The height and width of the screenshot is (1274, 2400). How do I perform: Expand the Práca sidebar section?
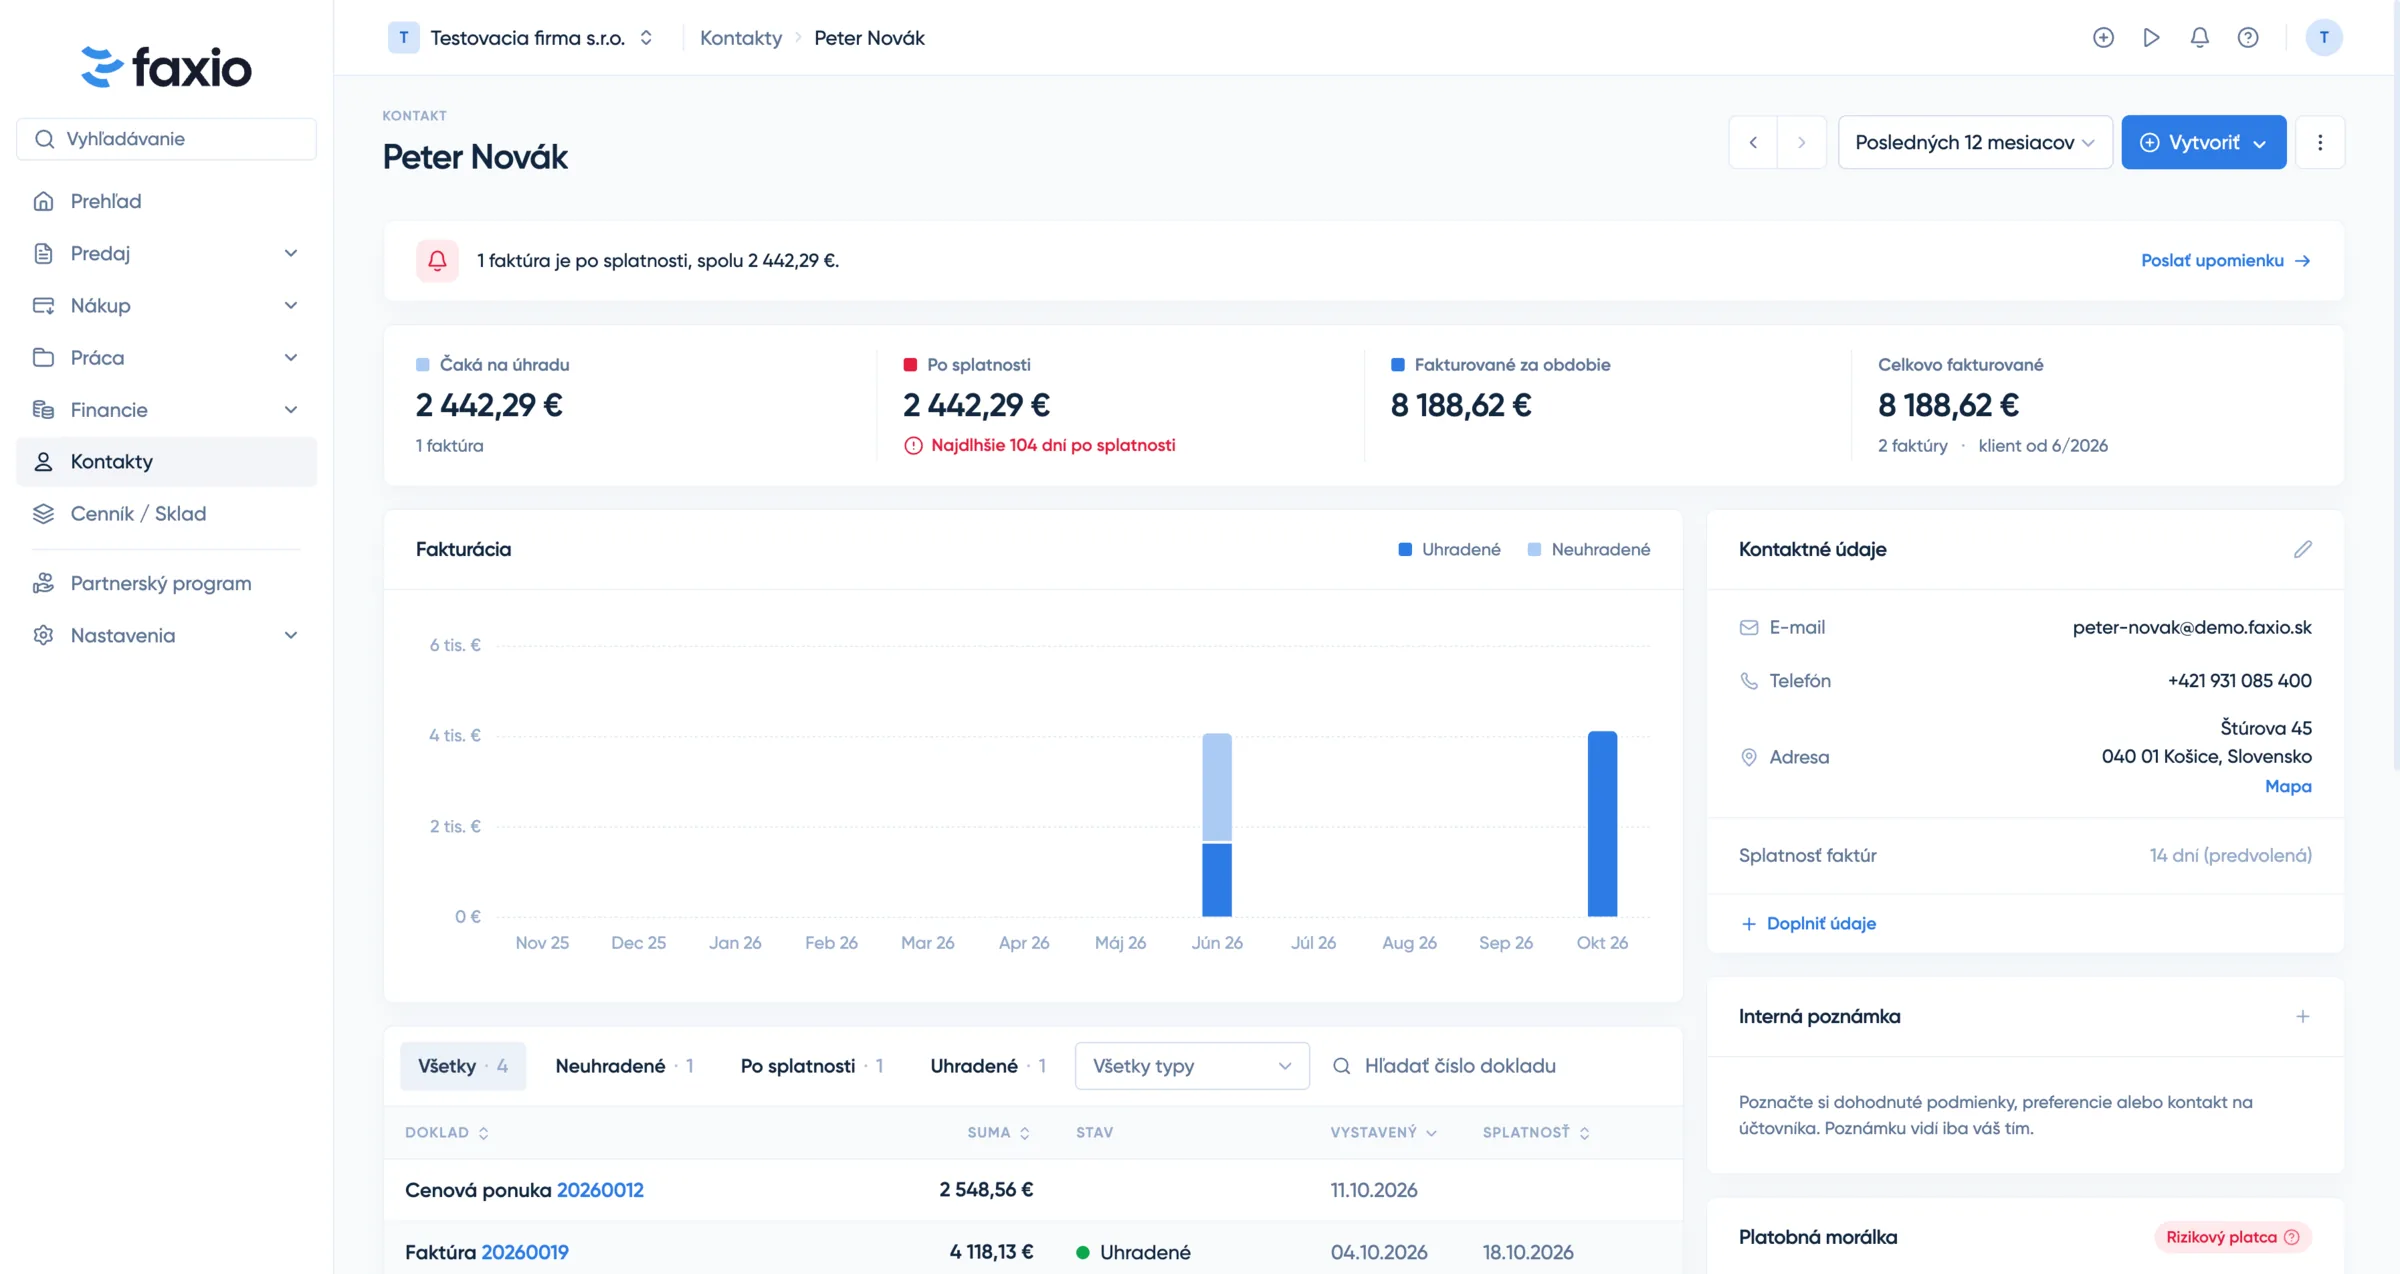(166, 357)
